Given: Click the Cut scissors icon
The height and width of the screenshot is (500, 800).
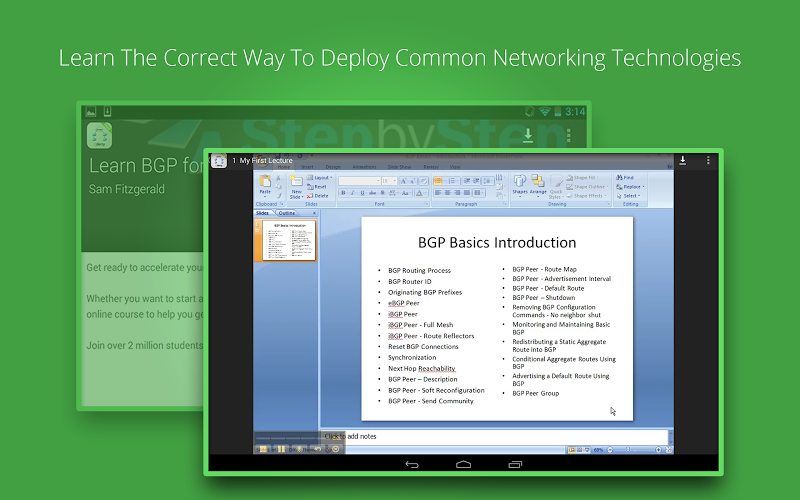Looking at the screenshot, I should point(279,178).
